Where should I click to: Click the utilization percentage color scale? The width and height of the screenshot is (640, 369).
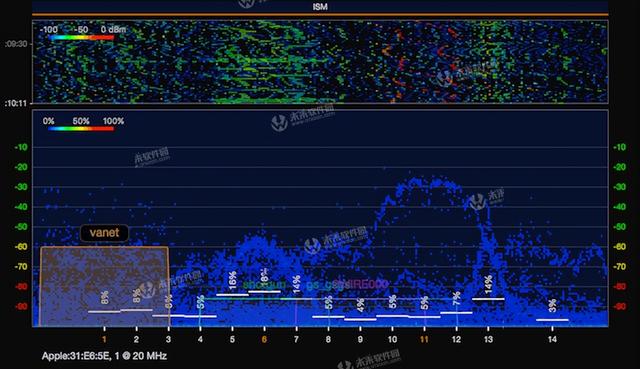coord(81,129)
